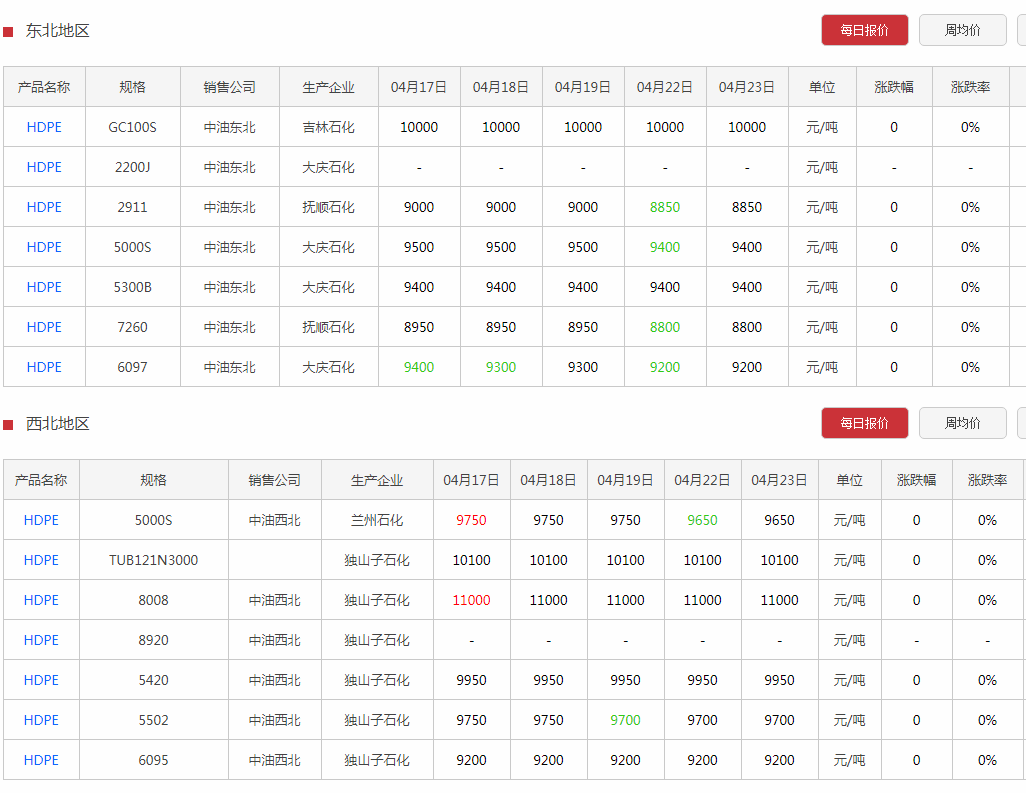Screen dimensions: 1026x793
Task: Click 销售公司 header in 西北地区 table
Action: [275, 480]
